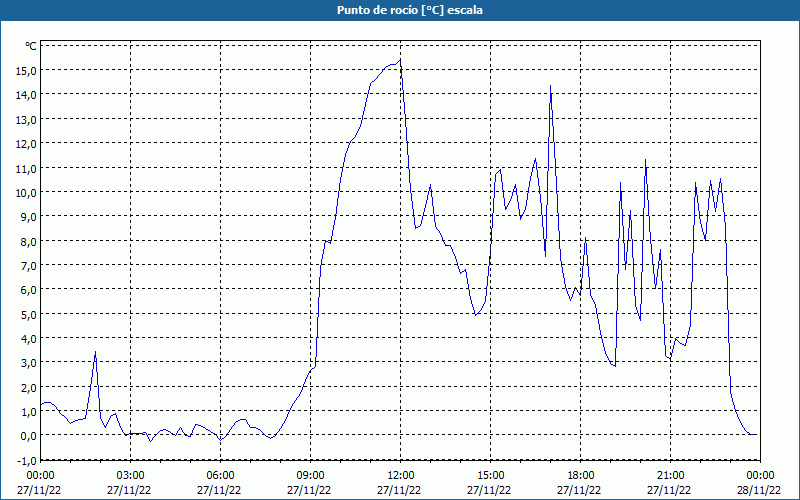
Task: Click the 3,0 y-axis value
Action: [29, 363]
